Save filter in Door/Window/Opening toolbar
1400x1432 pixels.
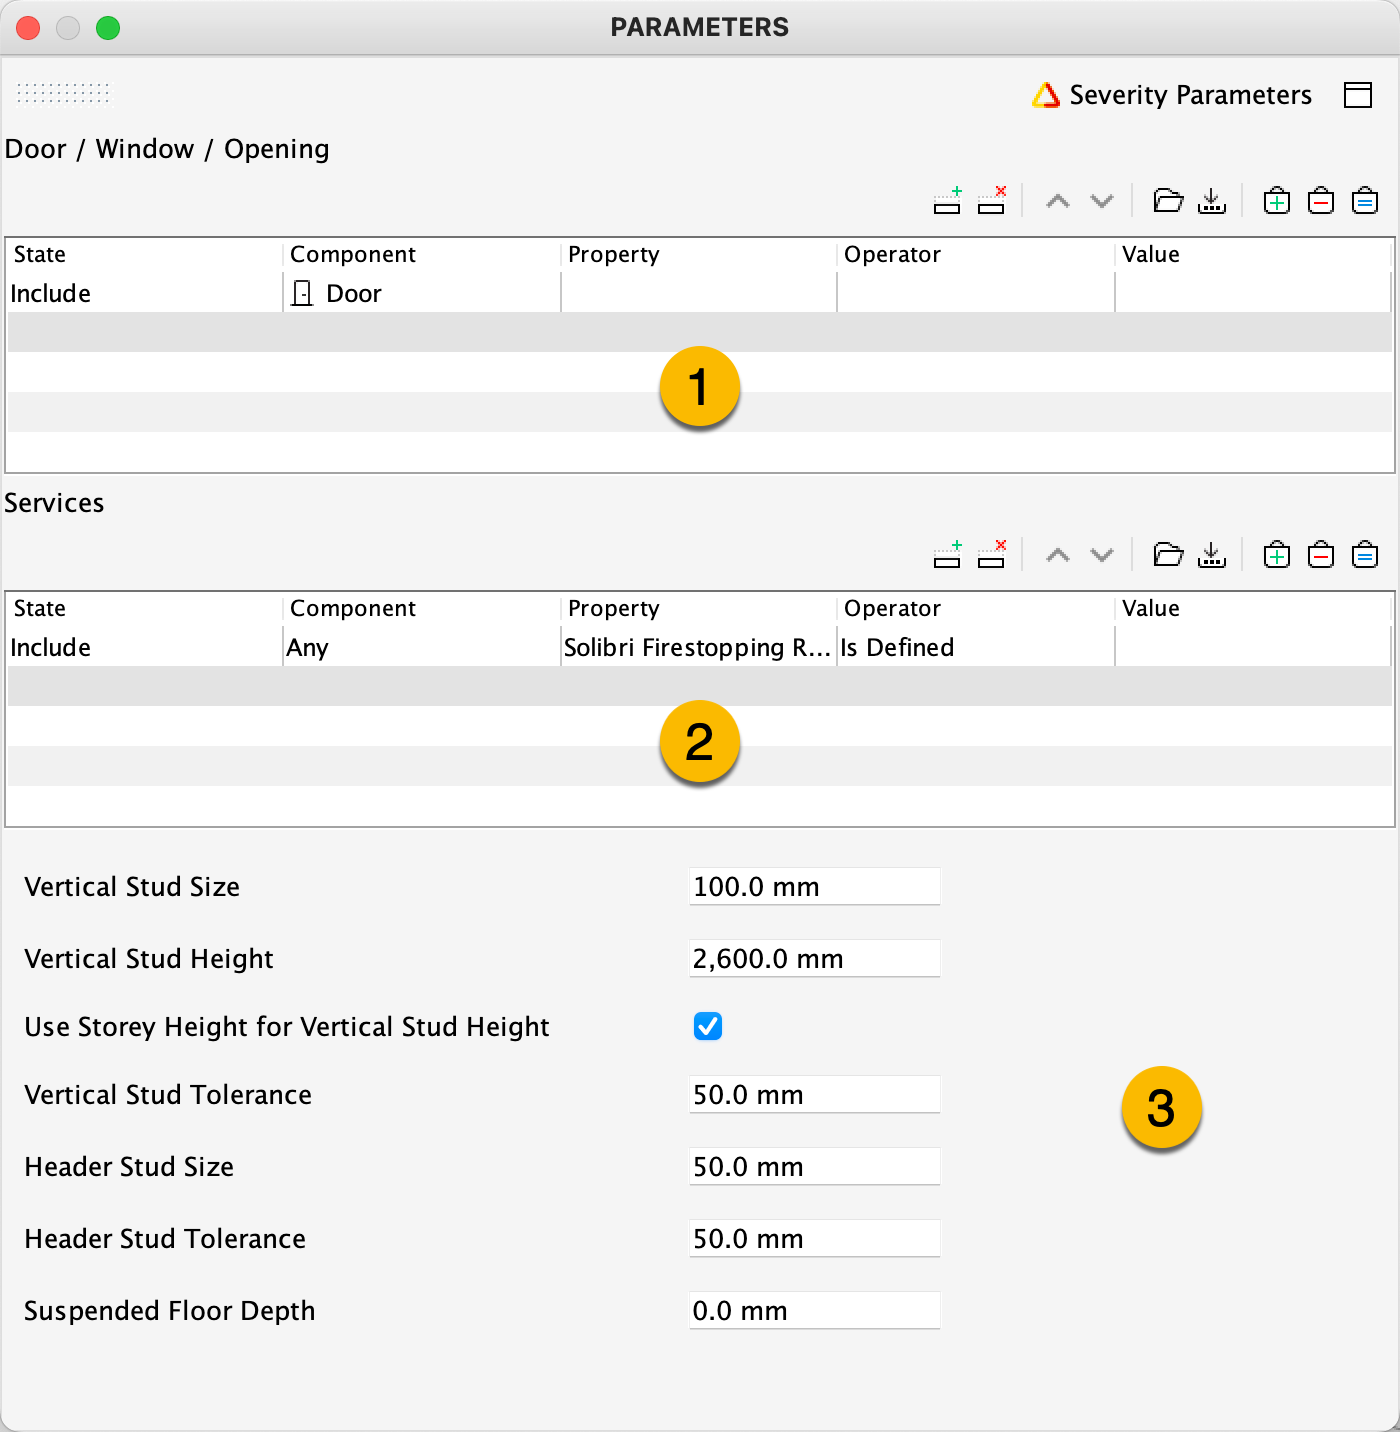[x=1212, y=201]
